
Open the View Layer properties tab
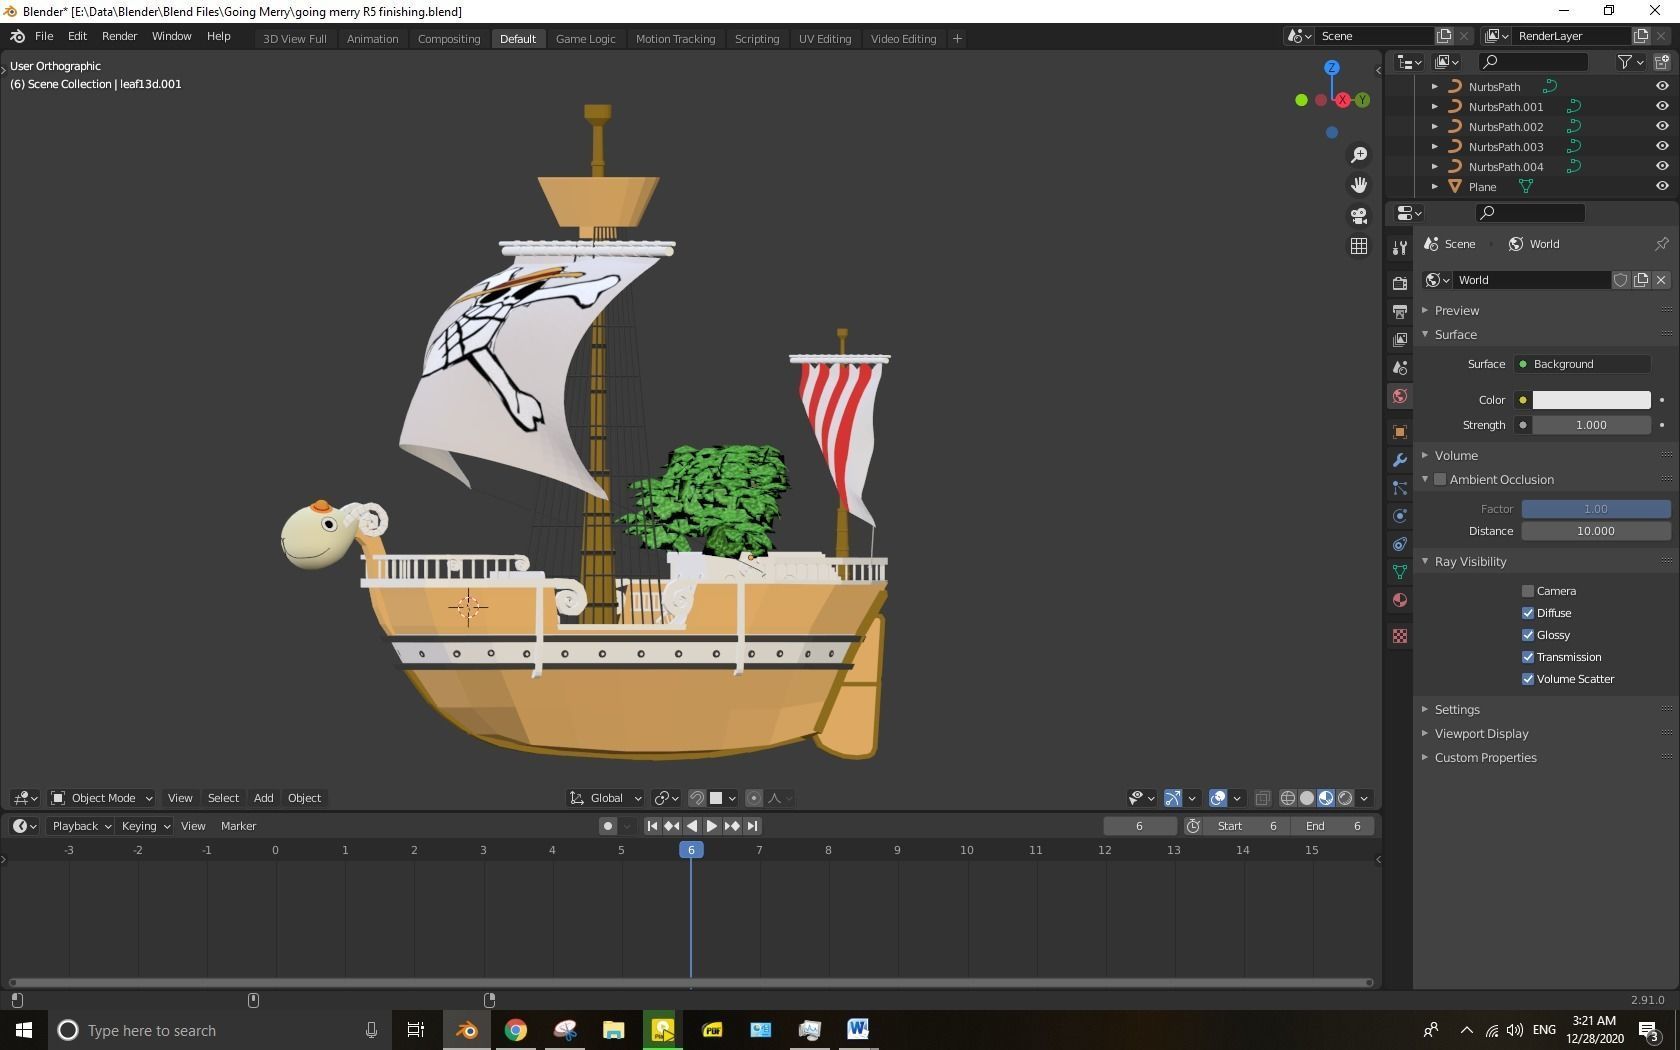pyautogui.click(x=1400, y=340)
